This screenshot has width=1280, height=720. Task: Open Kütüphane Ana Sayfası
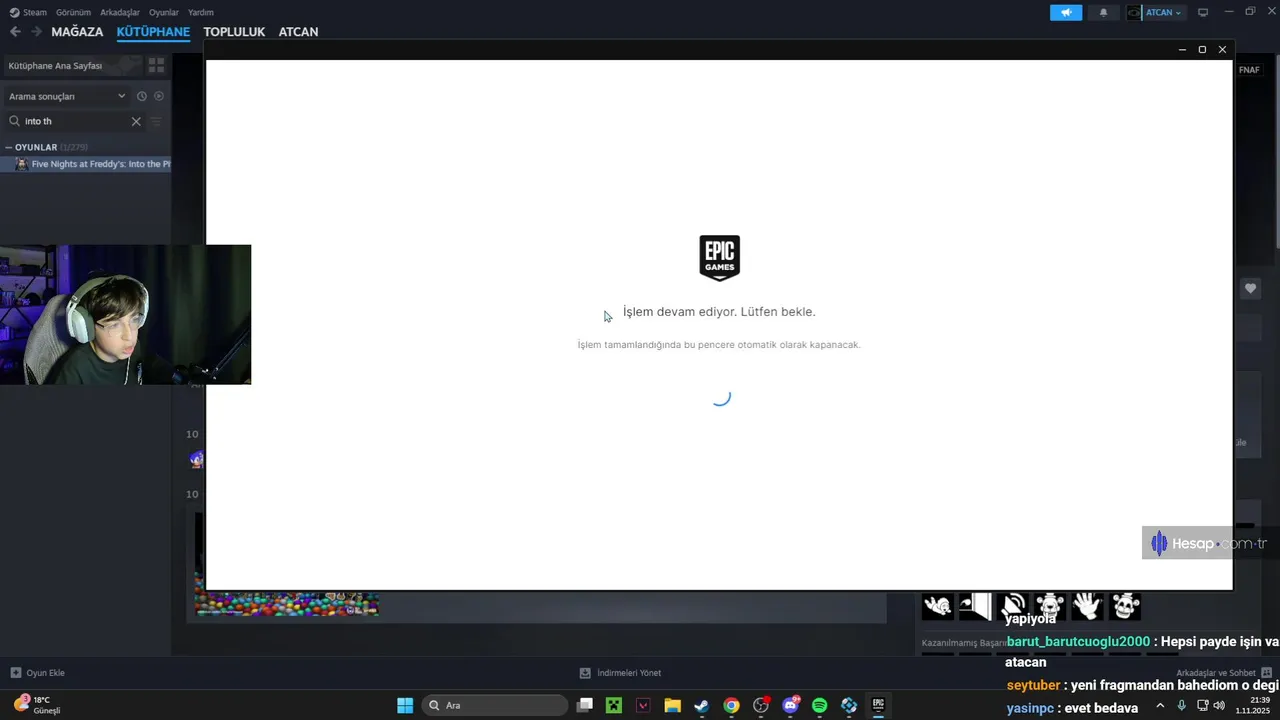pos(72,65)
